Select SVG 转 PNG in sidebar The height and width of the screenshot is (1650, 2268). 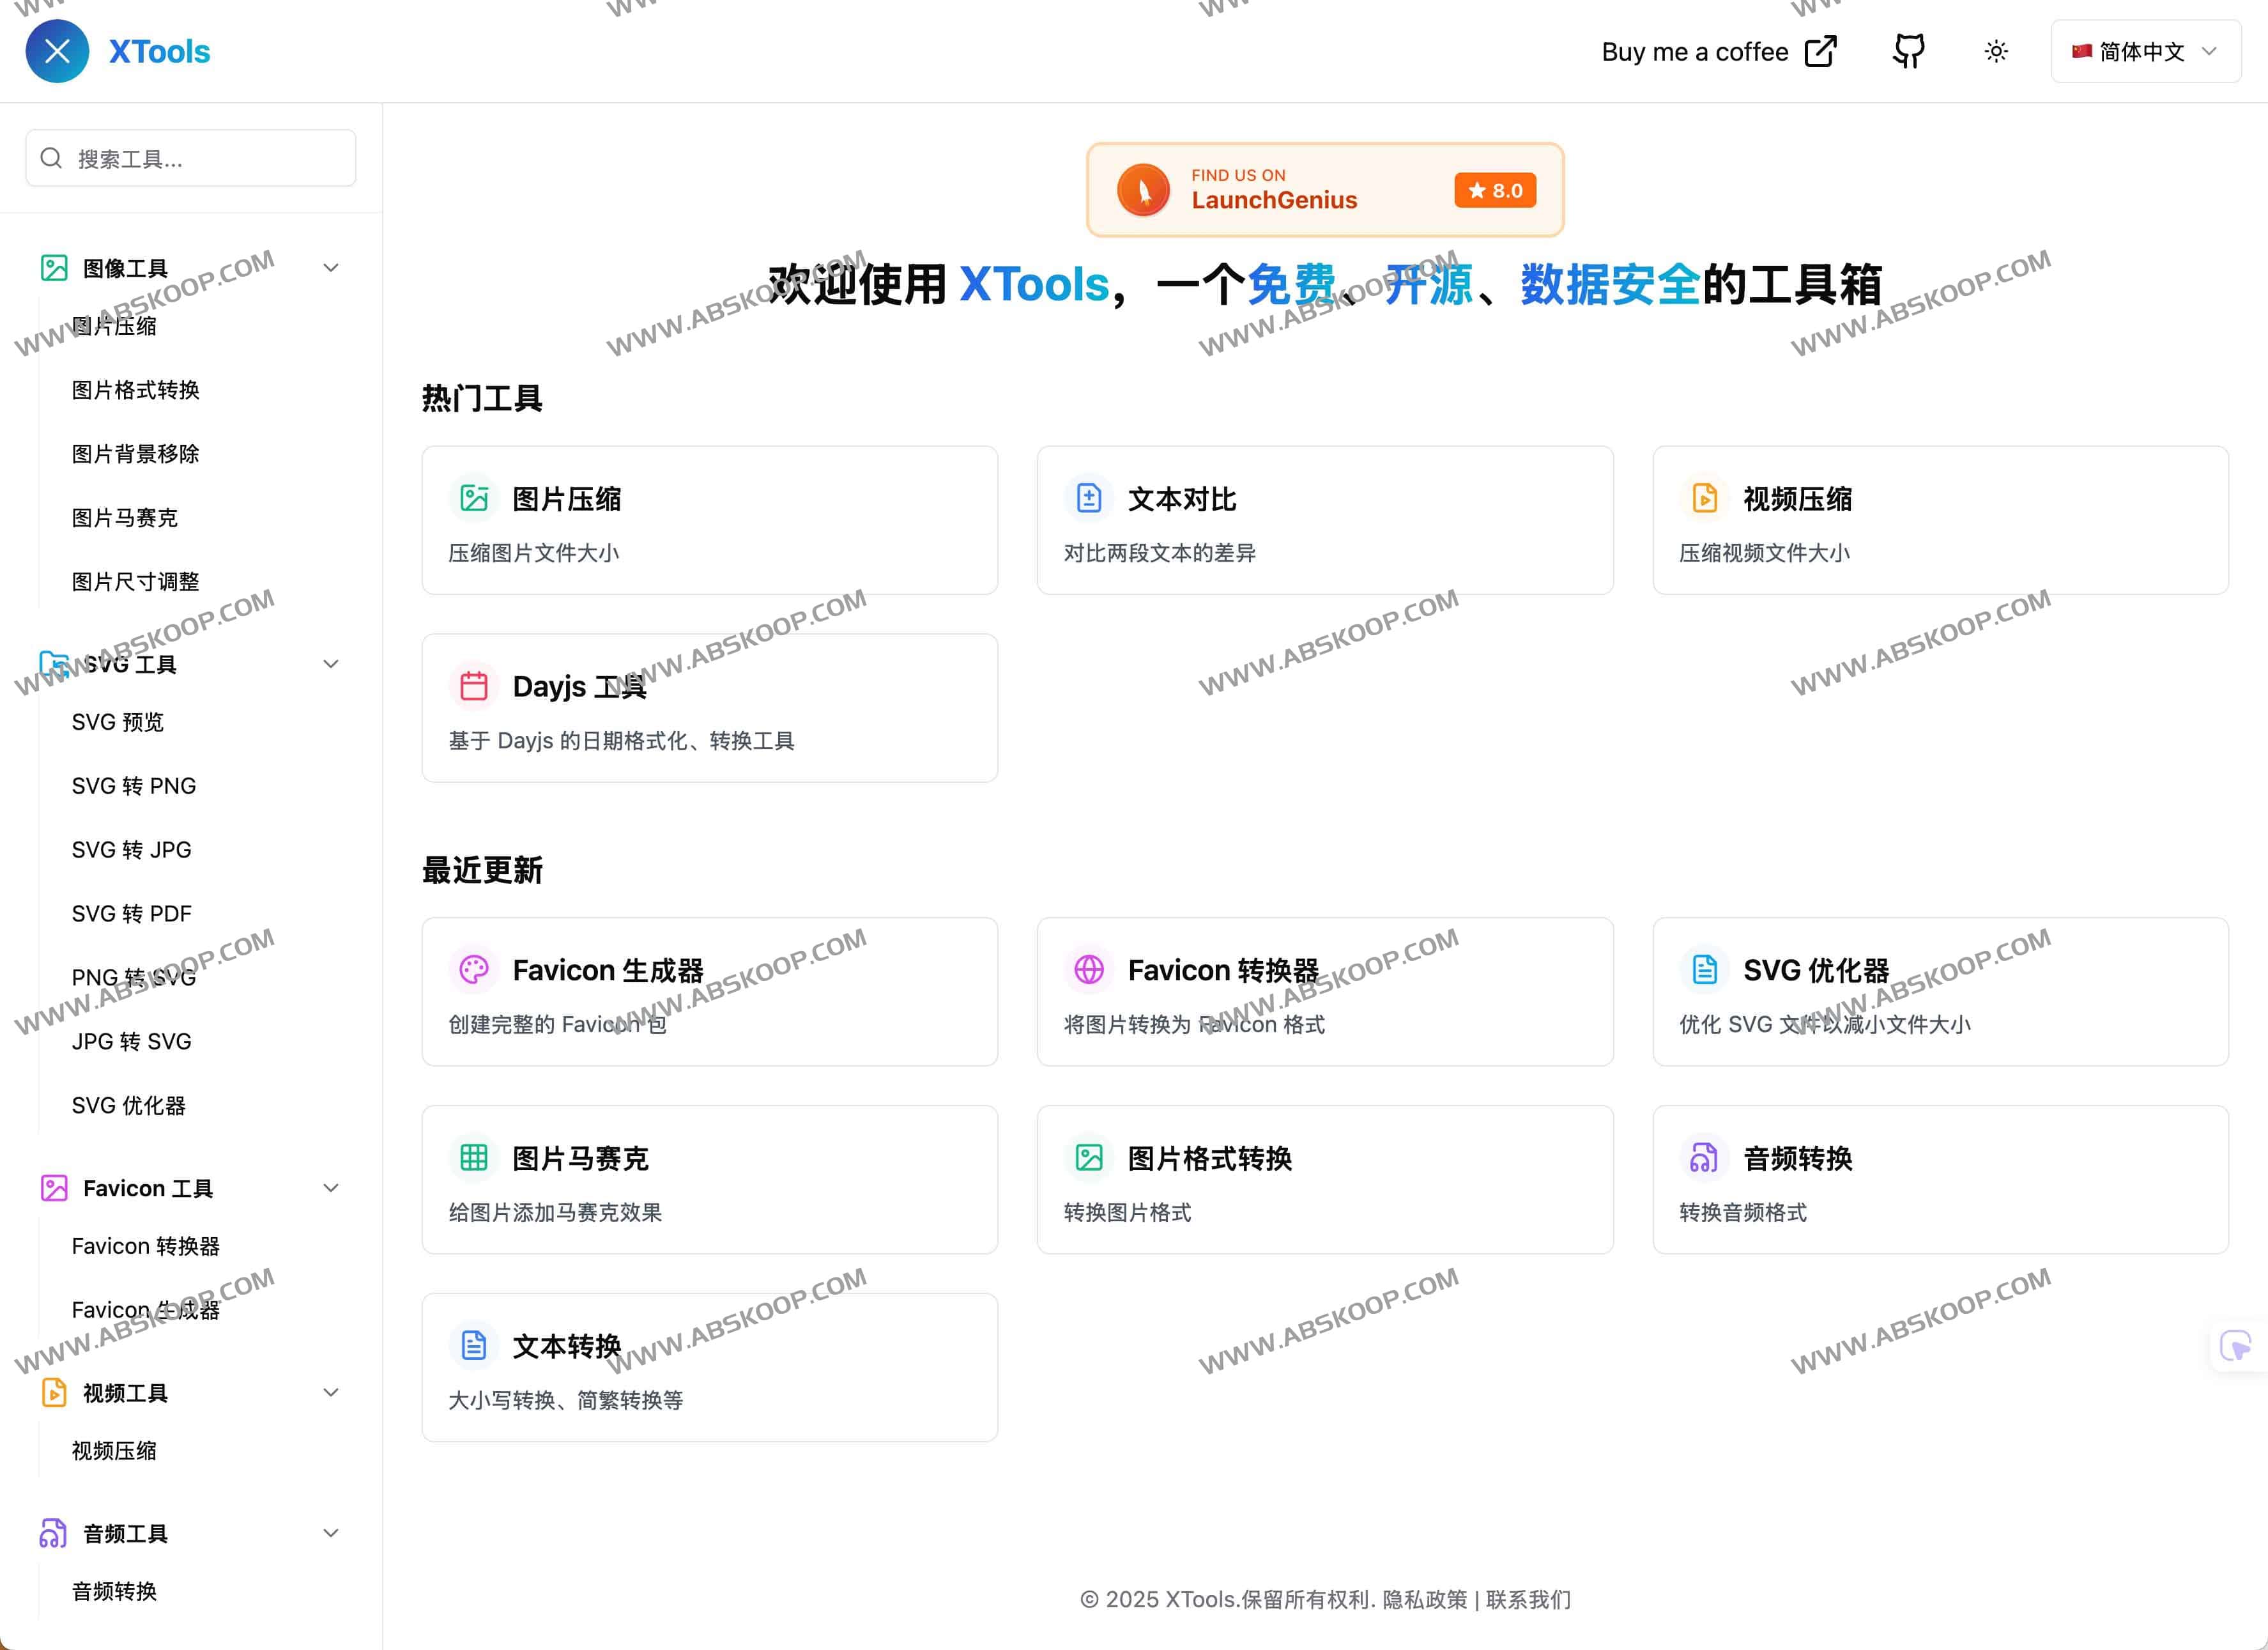[133, 785]
